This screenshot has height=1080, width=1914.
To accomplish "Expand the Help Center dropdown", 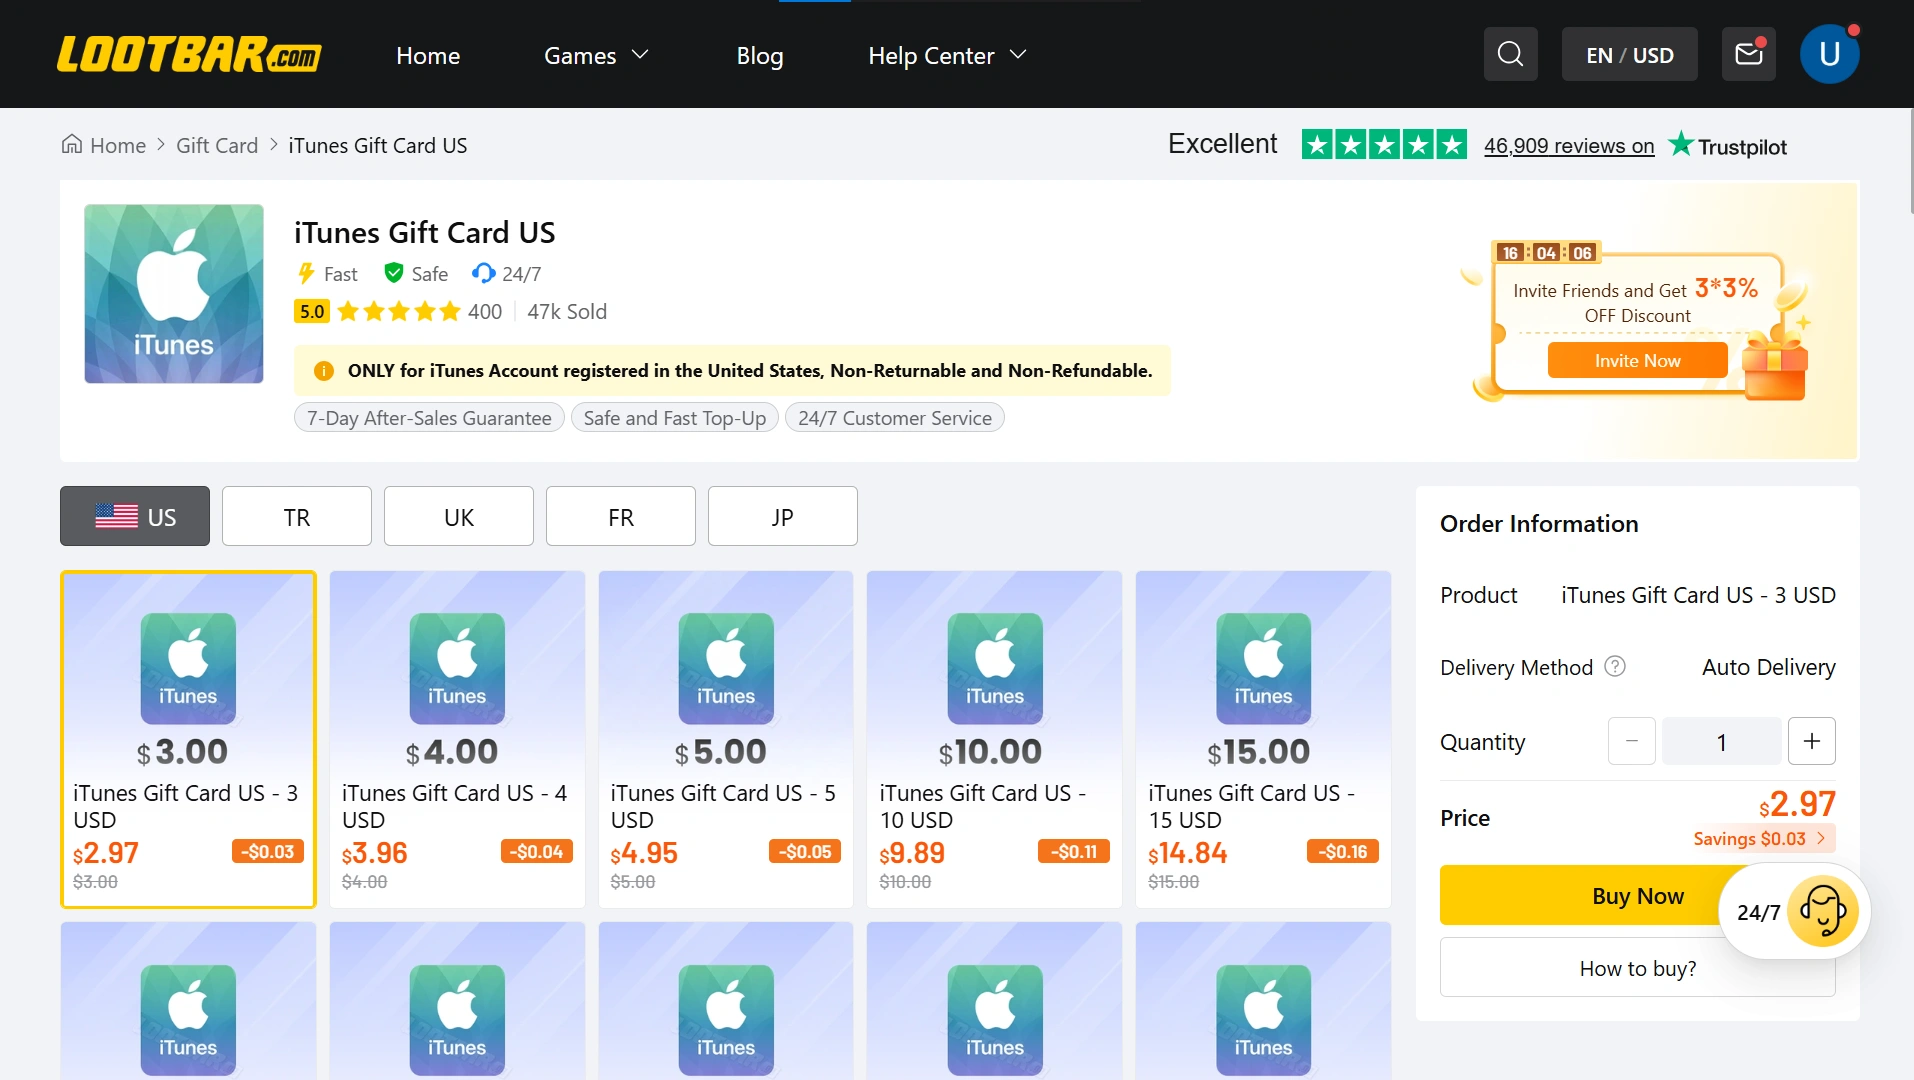I will 947,55.
